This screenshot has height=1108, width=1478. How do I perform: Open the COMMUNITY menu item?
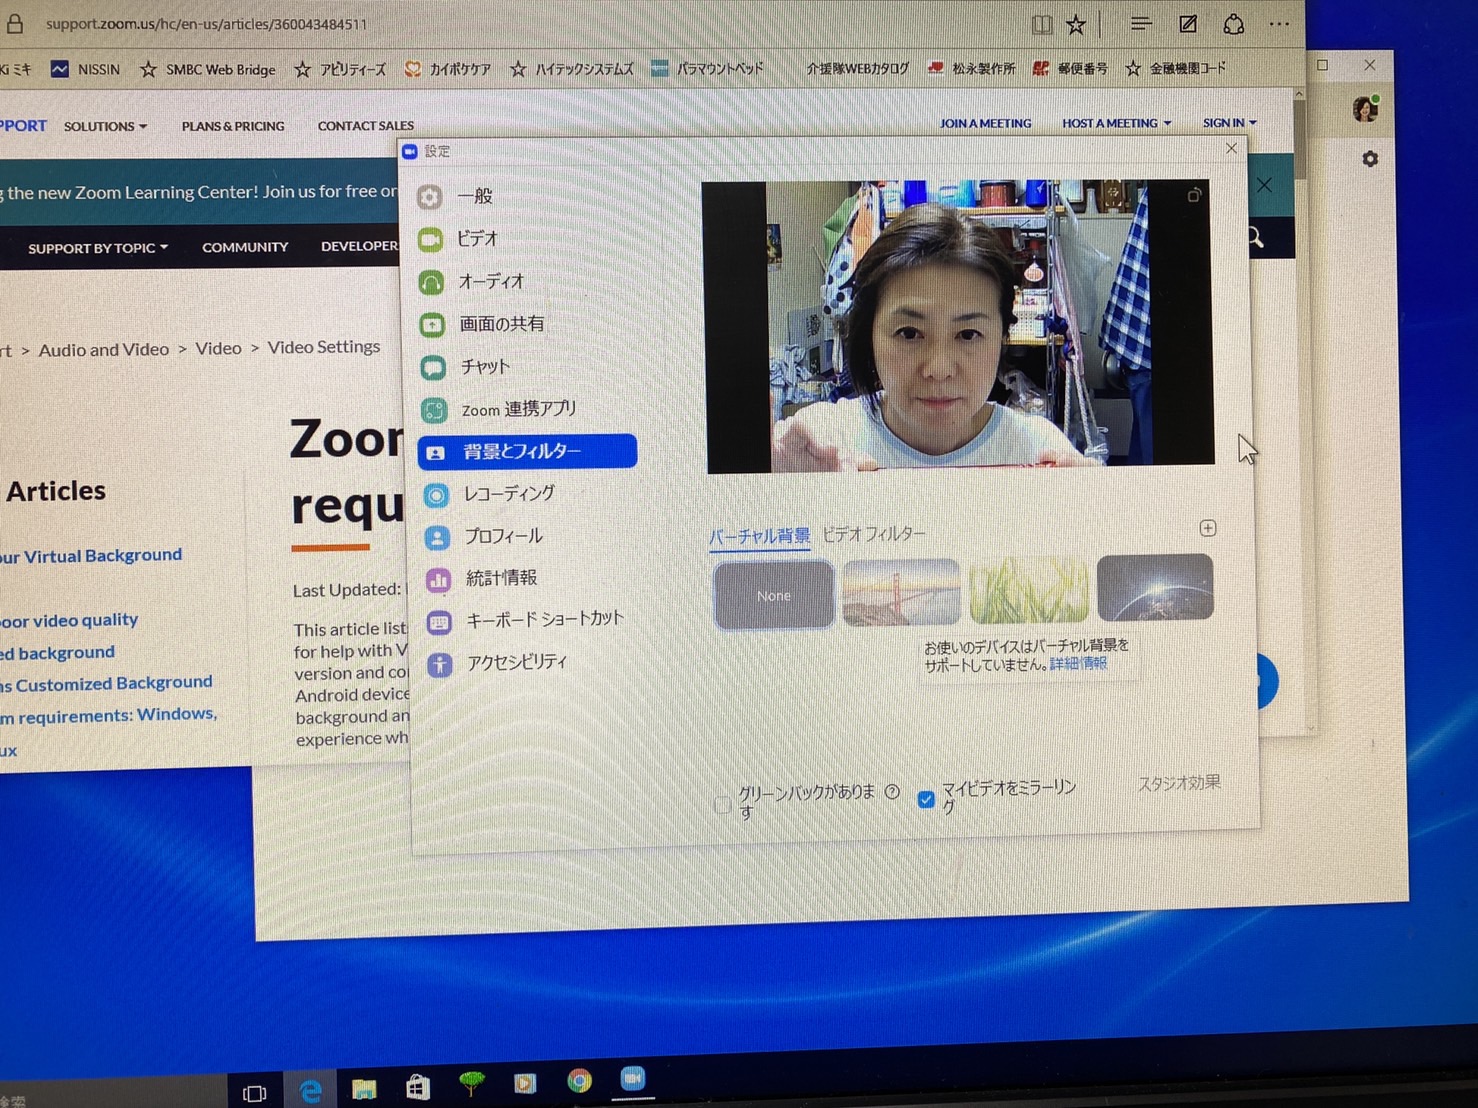[x=245, y=247]
